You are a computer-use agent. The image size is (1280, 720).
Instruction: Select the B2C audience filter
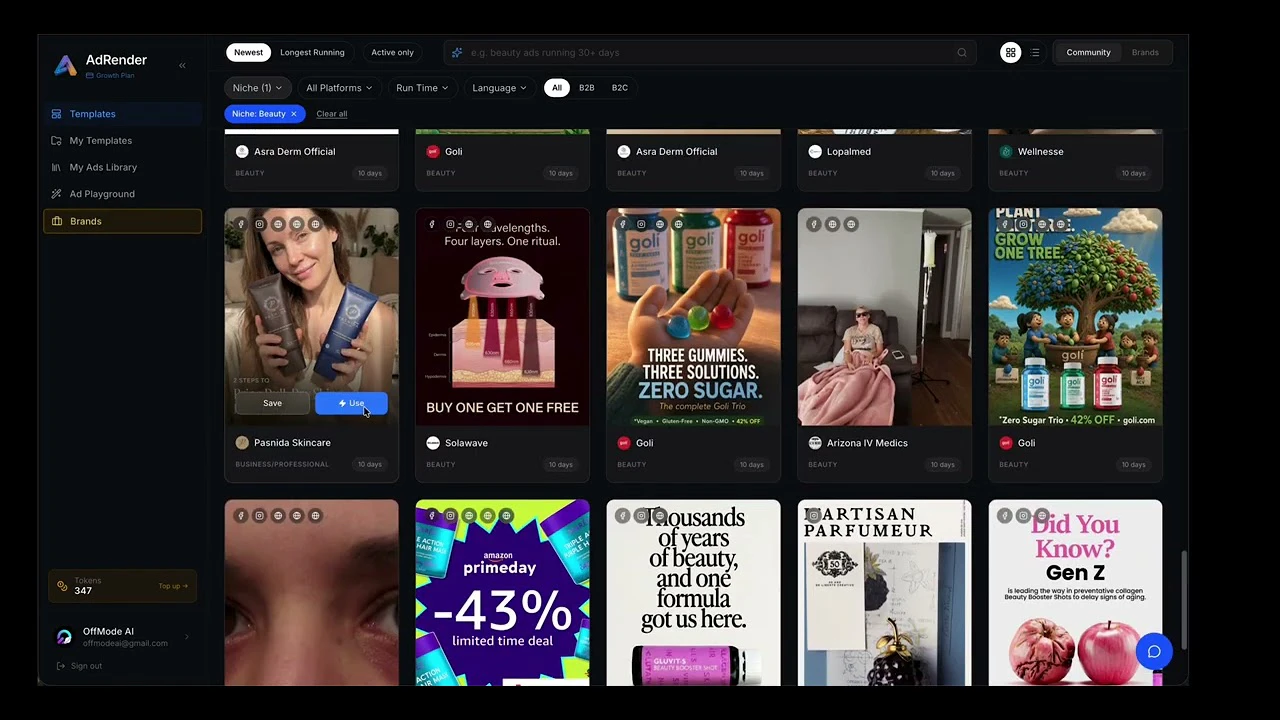pyautogui.click(x=620, y=88)
